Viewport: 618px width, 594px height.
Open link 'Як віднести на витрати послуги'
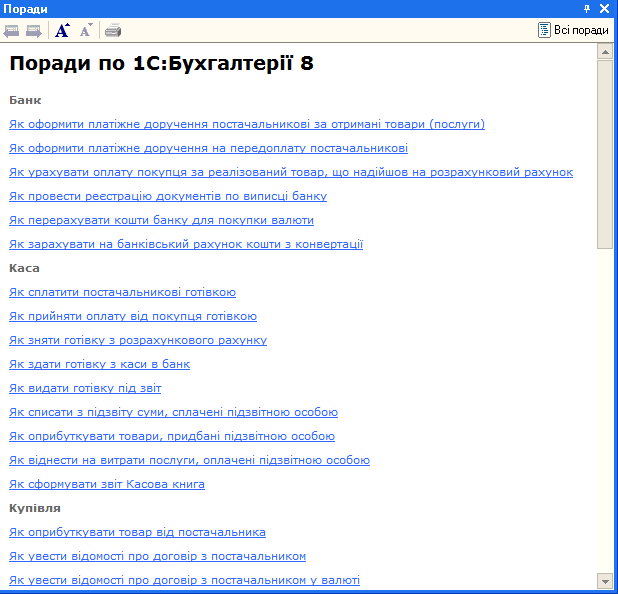189,460
